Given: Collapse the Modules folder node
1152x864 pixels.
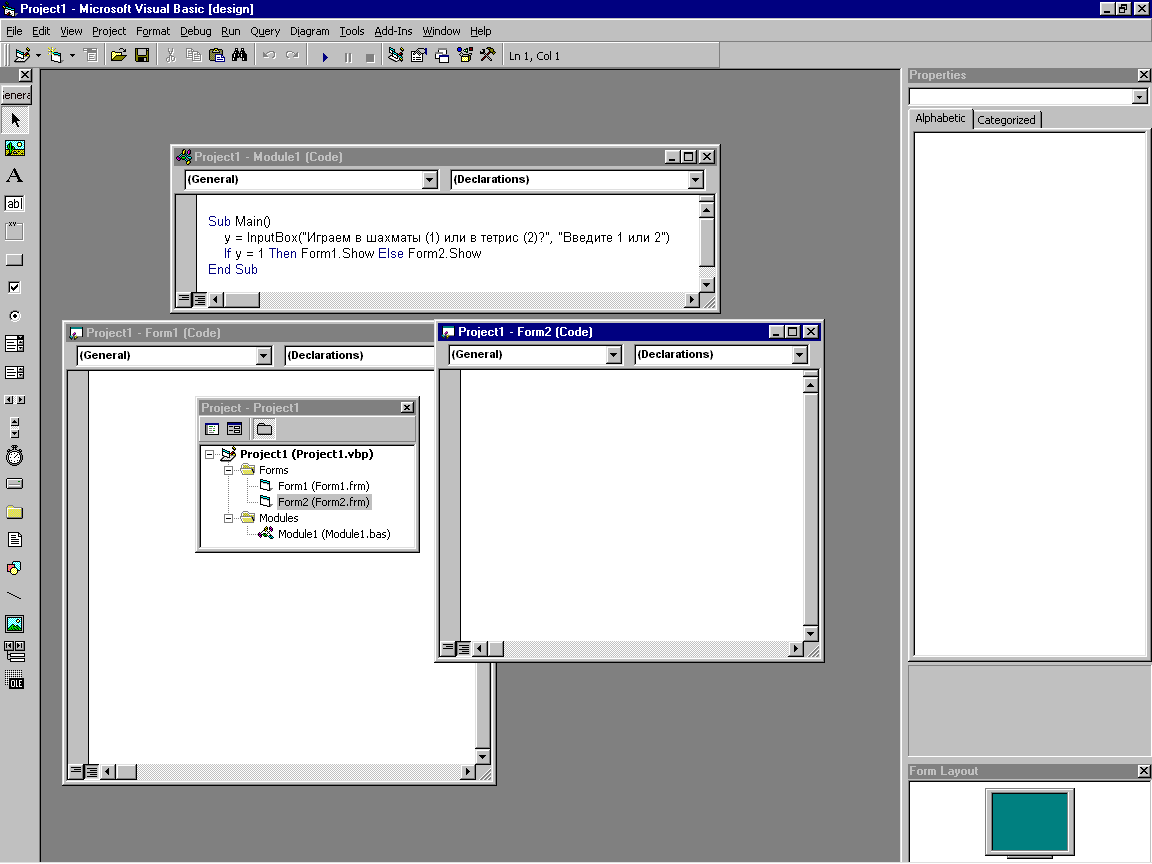Looking at the screenshot, I should click(228, 518).
